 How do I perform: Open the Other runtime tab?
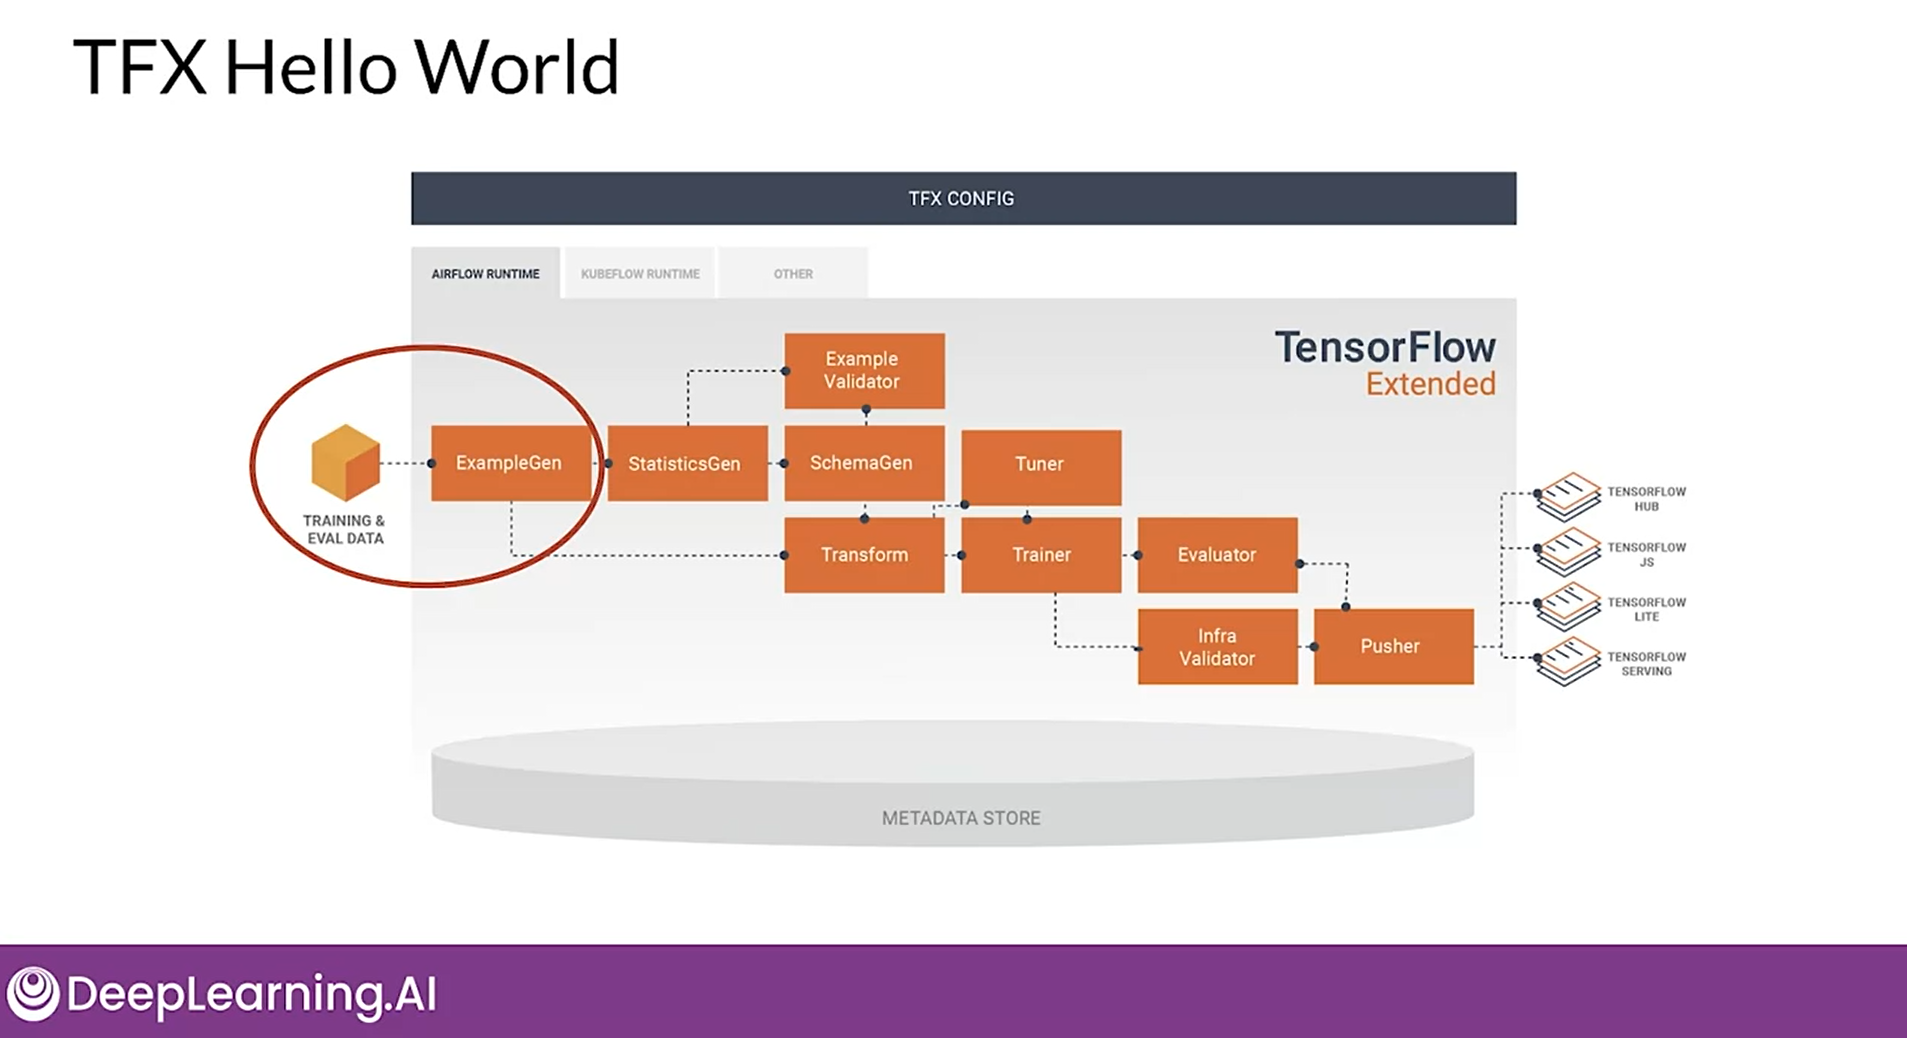click(793, 273)
